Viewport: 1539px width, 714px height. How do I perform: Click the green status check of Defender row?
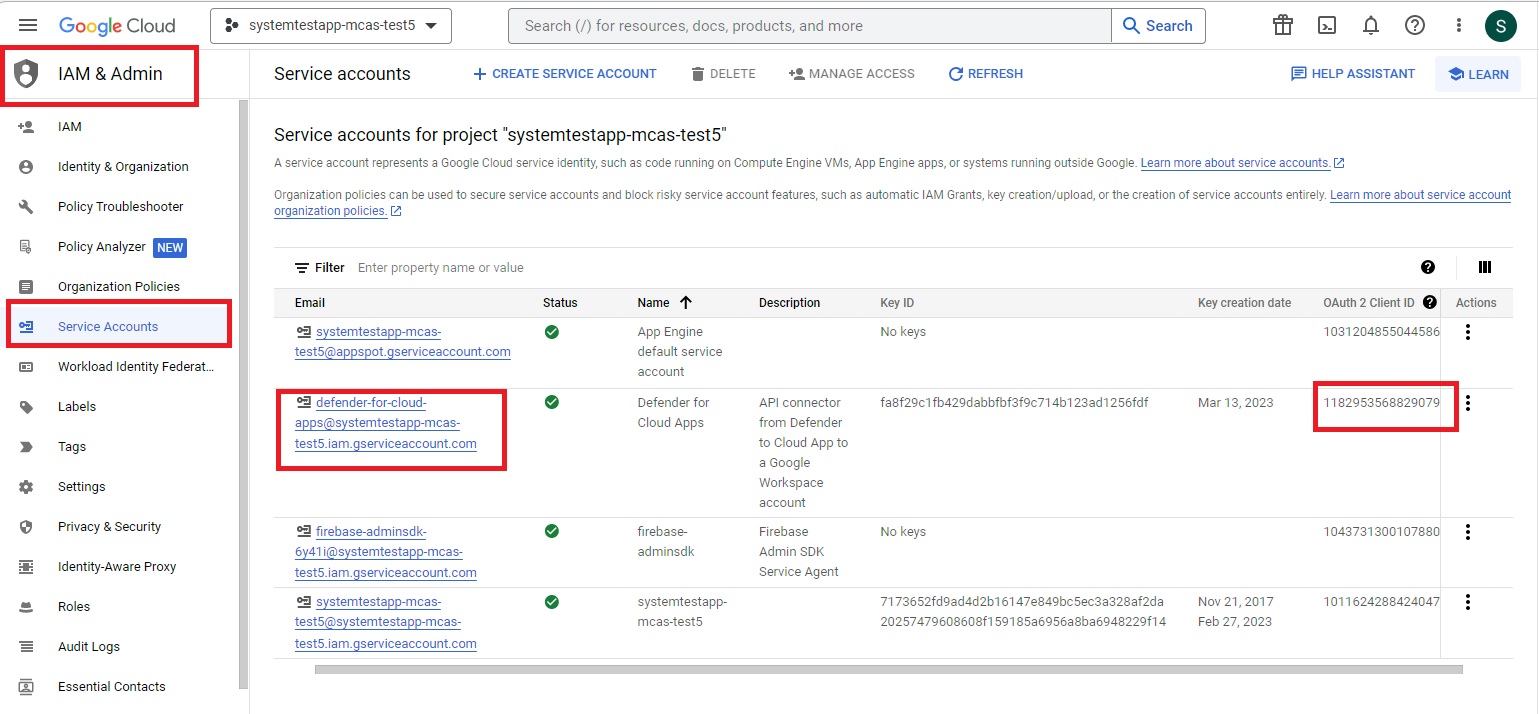coord(552,402)
